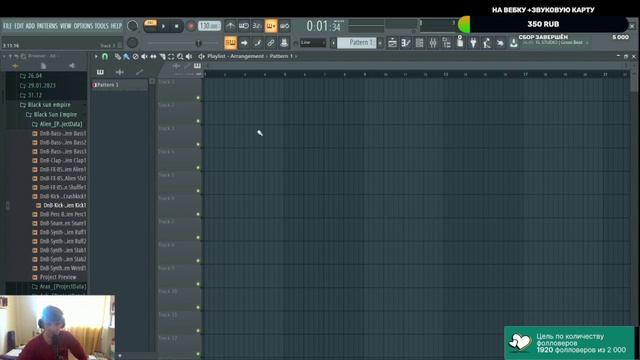Open the FILE menu
Image resolution: width=640 pixels, height=360 pixels.
coord(7,26)
